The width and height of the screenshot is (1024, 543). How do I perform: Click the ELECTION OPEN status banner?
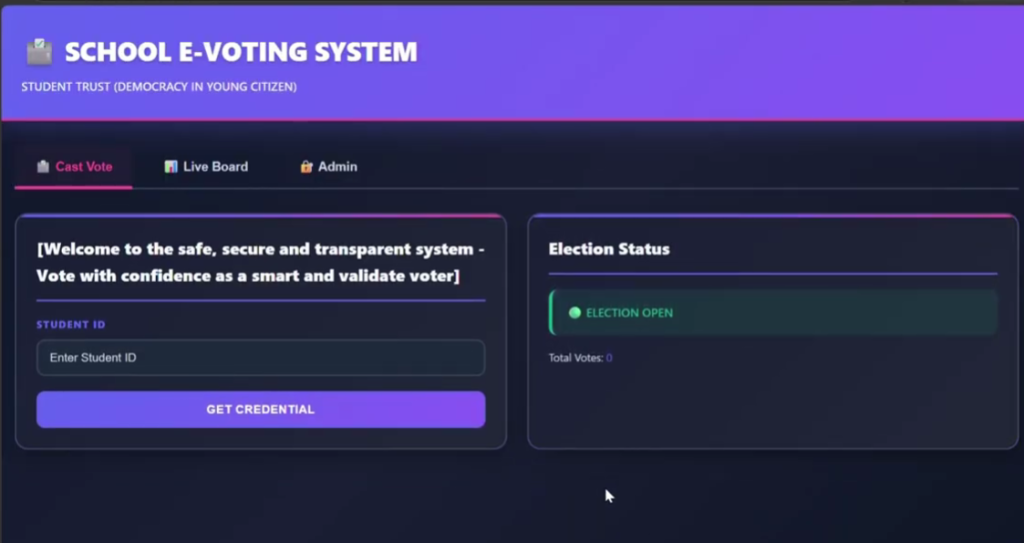coord(773,312)
